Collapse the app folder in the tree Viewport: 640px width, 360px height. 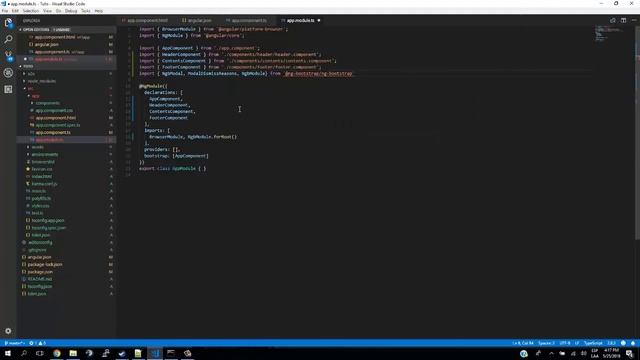pyautogui.click(x=36, y=96)
